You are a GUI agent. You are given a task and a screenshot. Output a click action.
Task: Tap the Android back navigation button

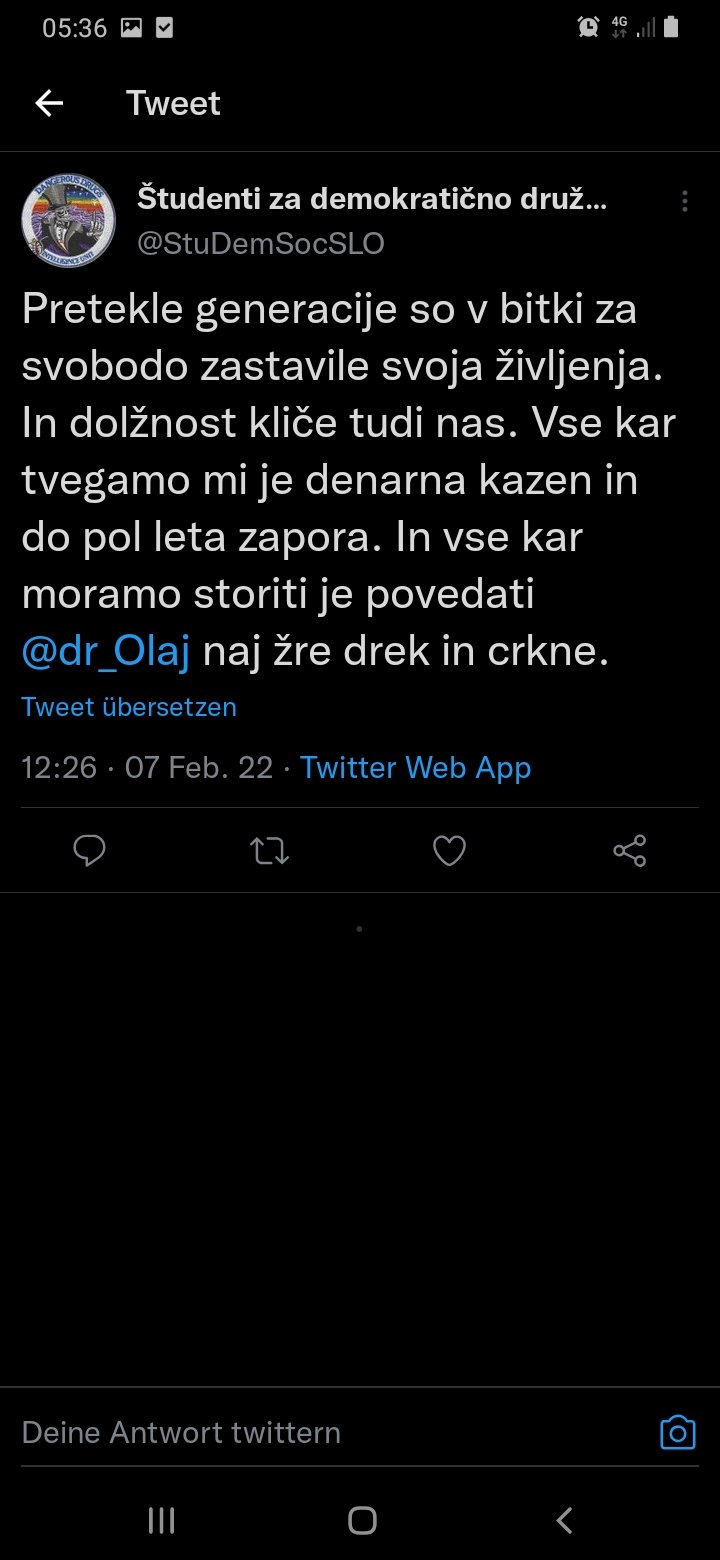tap(564, 1521)
